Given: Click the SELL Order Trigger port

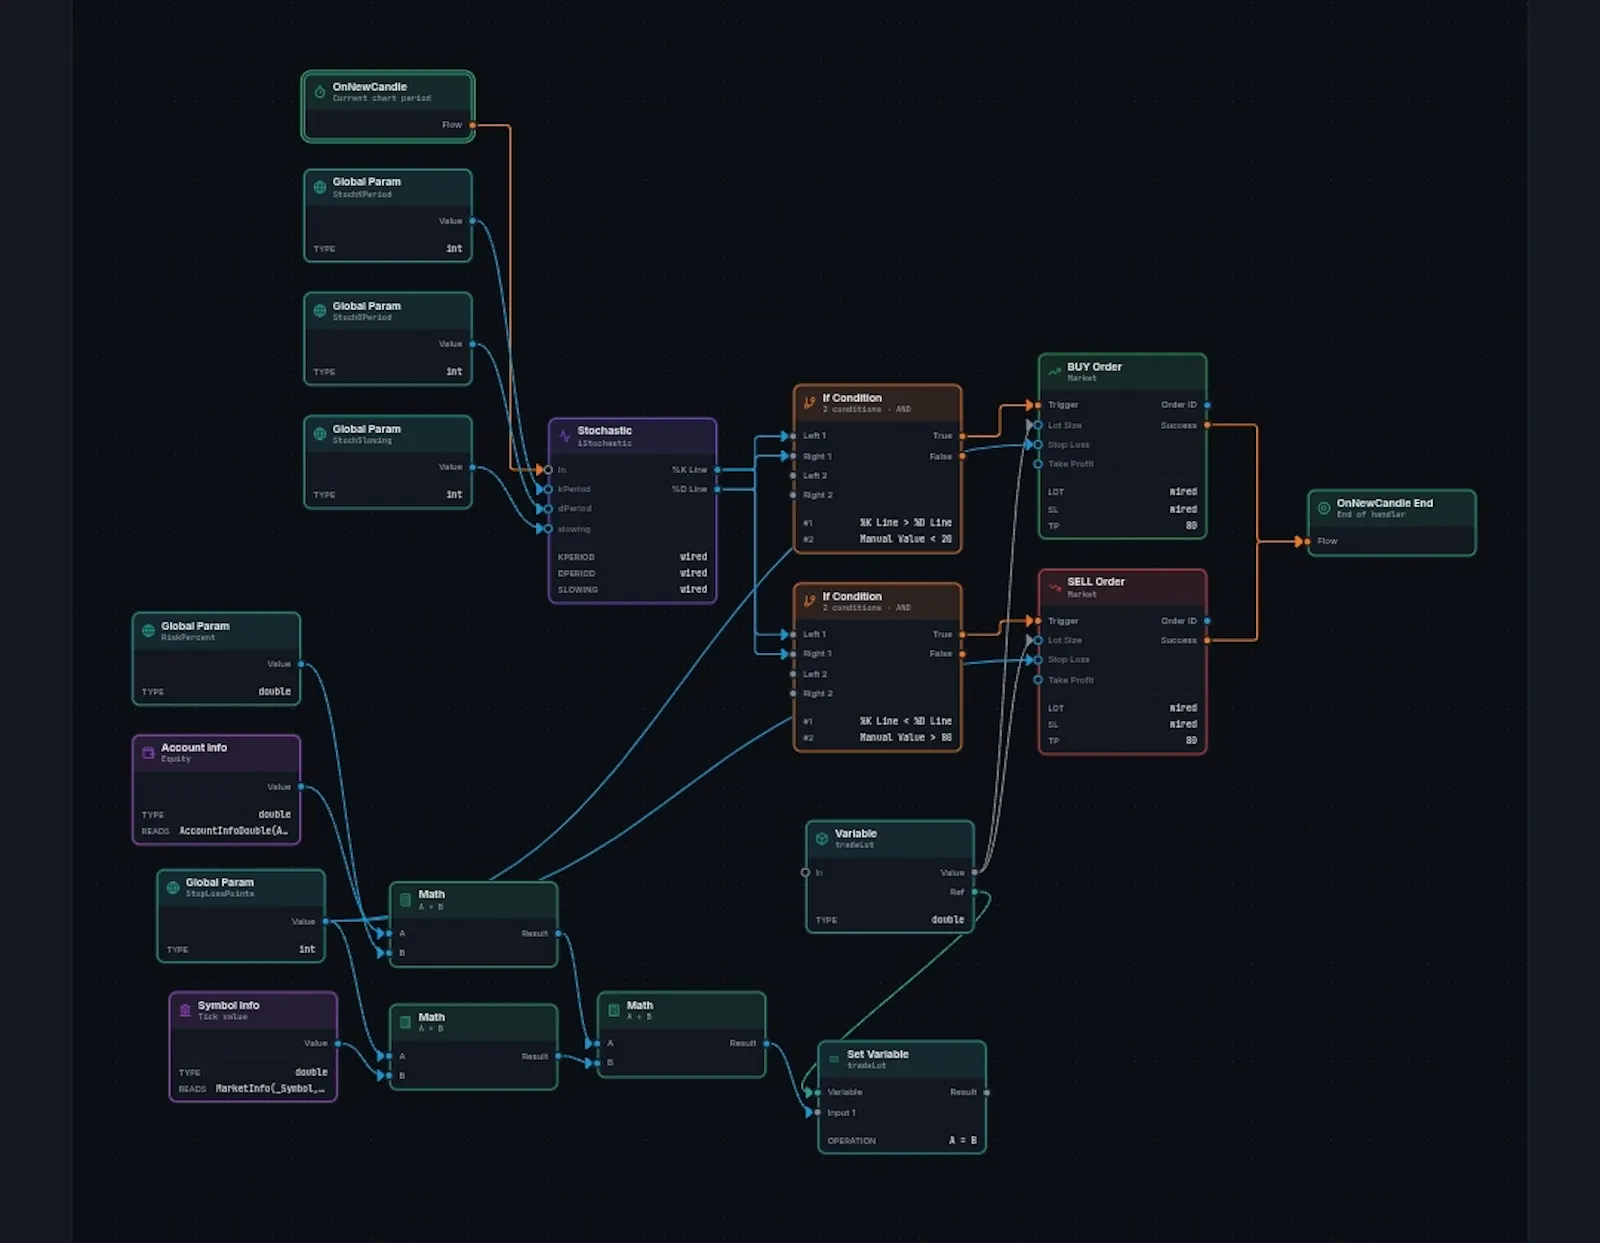Looking at the screenshot, I should (1038, 621).
